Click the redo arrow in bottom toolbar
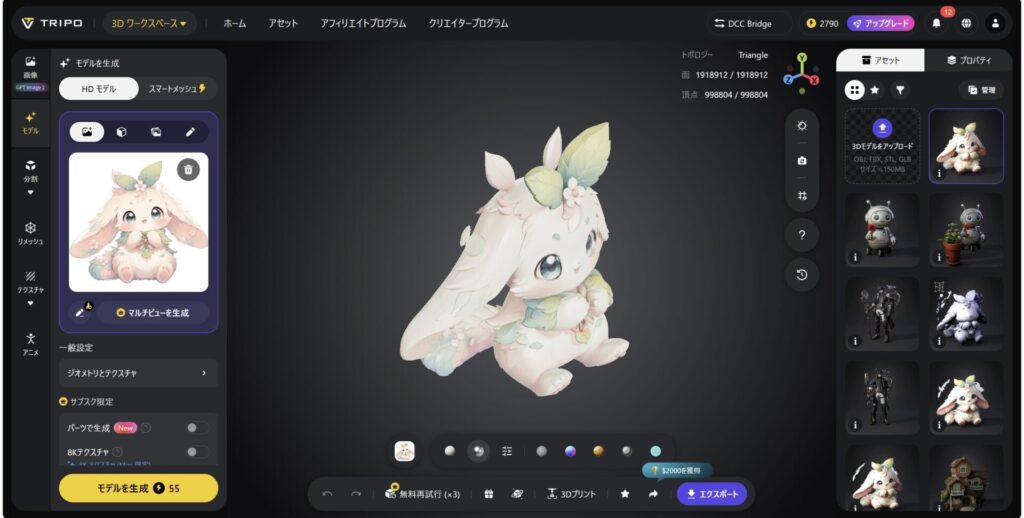 coord(356,494)
